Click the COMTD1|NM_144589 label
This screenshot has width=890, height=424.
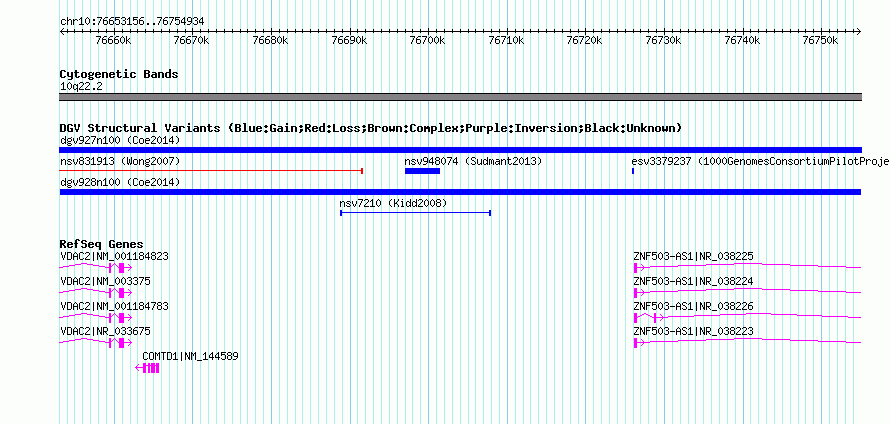(190, 356)
